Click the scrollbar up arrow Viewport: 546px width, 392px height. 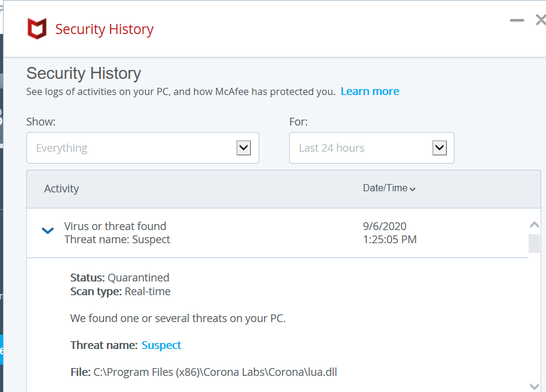[x=534, y=225]
